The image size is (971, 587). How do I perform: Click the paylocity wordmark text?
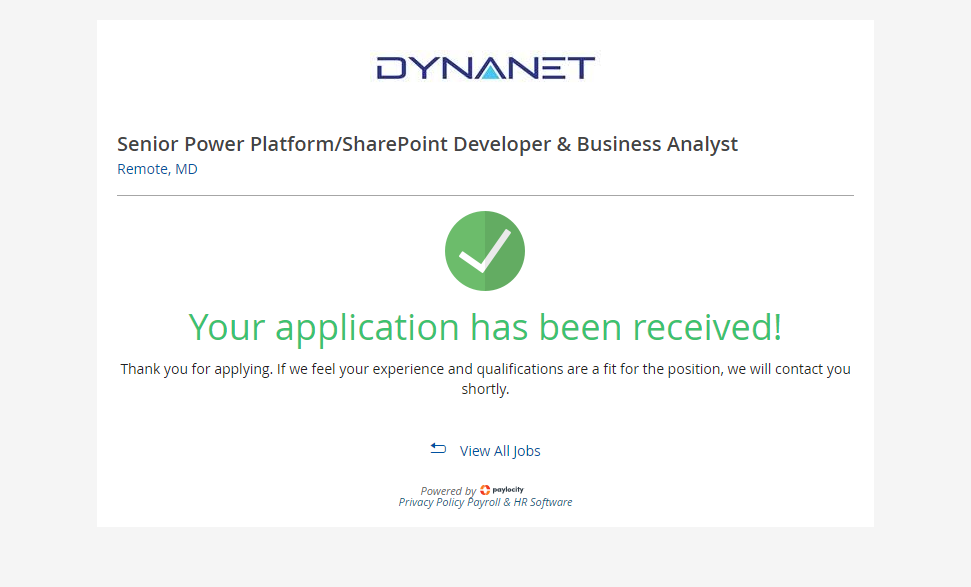(508, 490)
